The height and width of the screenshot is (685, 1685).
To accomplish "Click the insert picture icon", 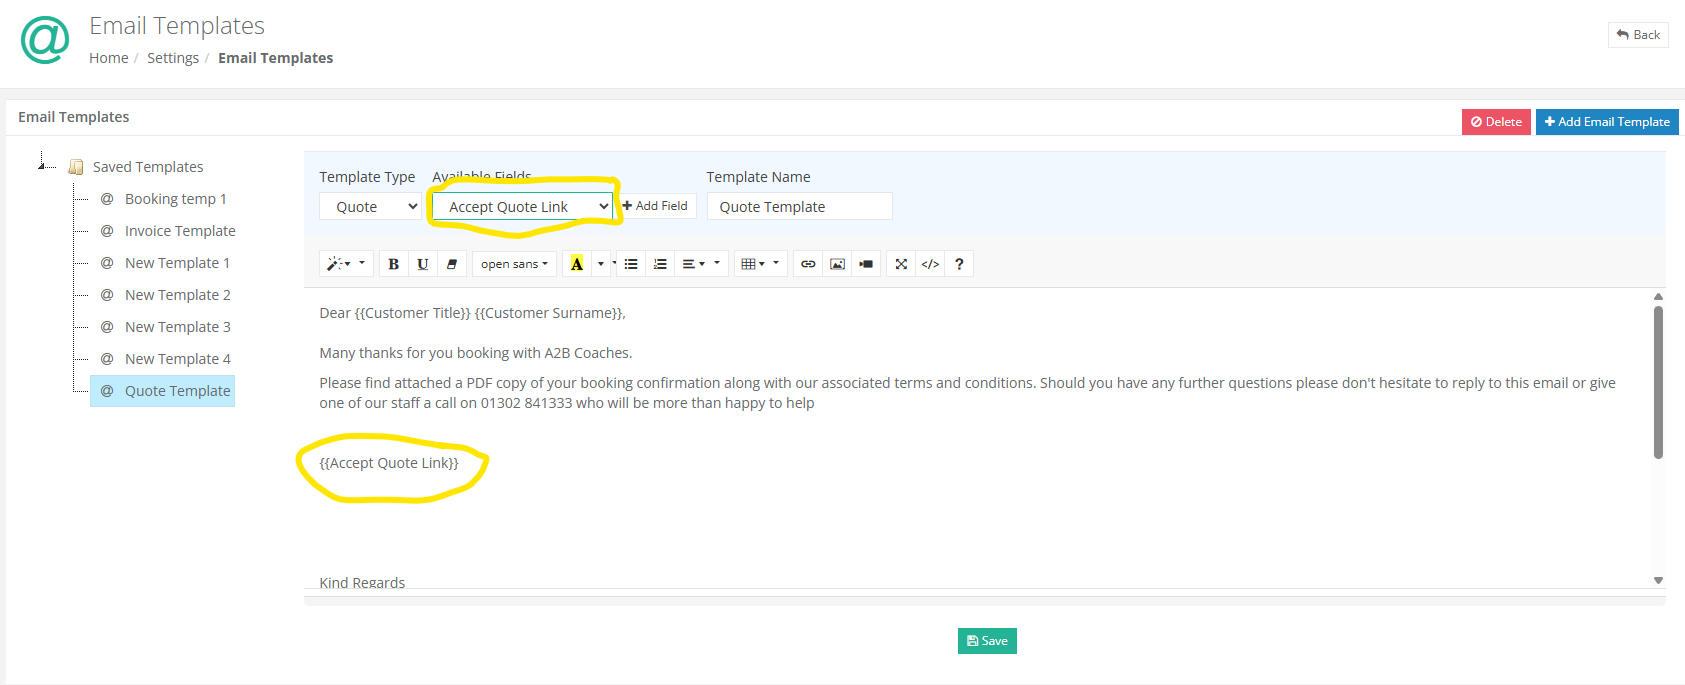I will 837,264.
